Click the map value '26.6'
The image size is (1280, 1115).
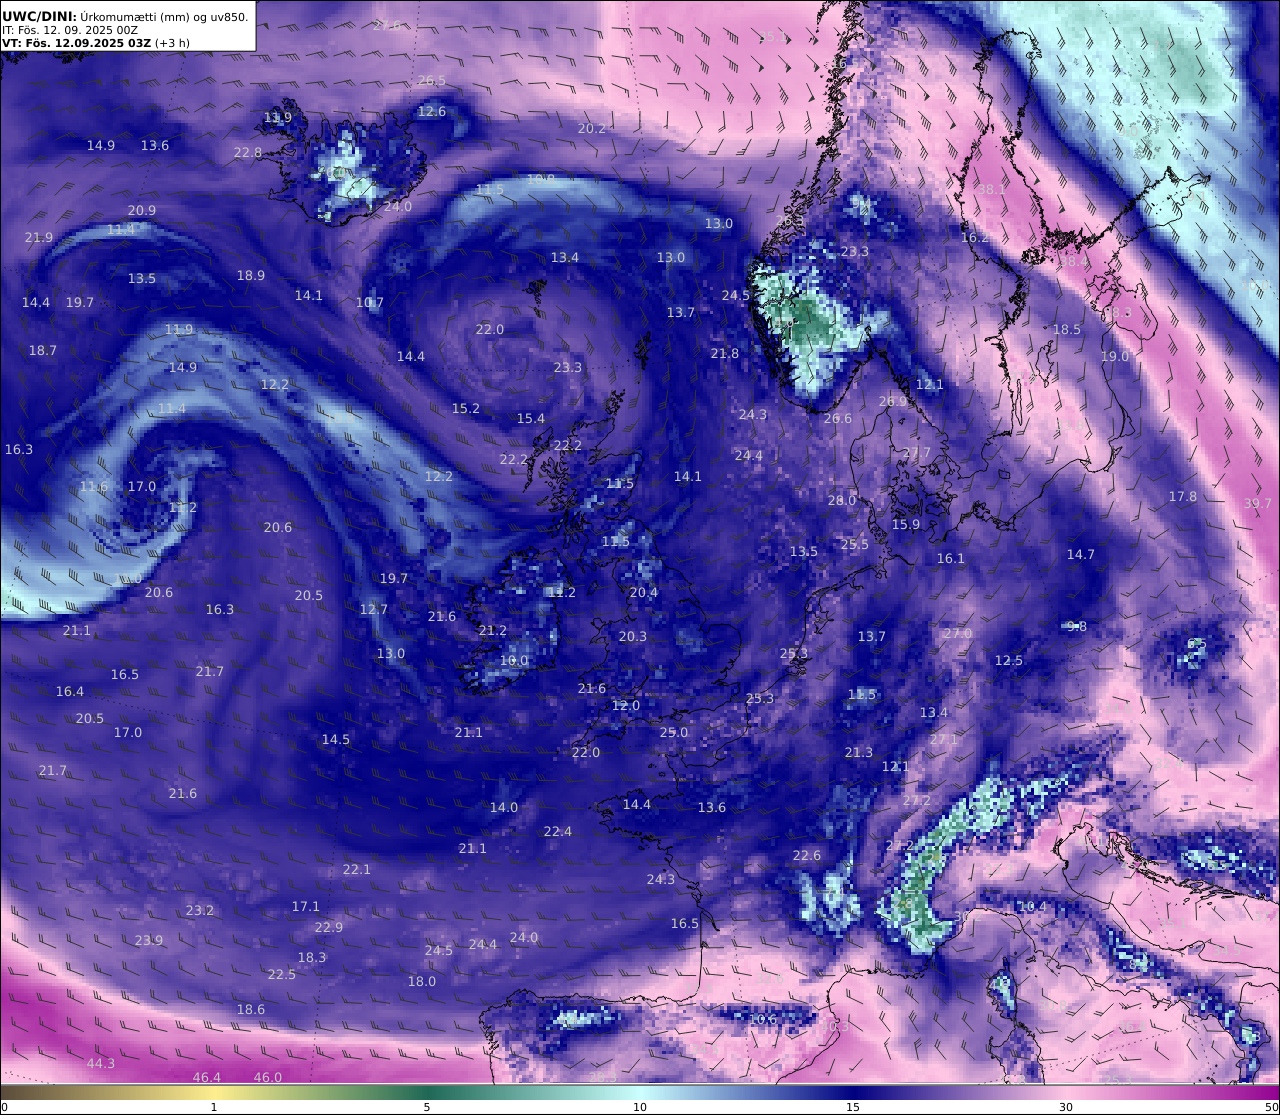point(838,418)
